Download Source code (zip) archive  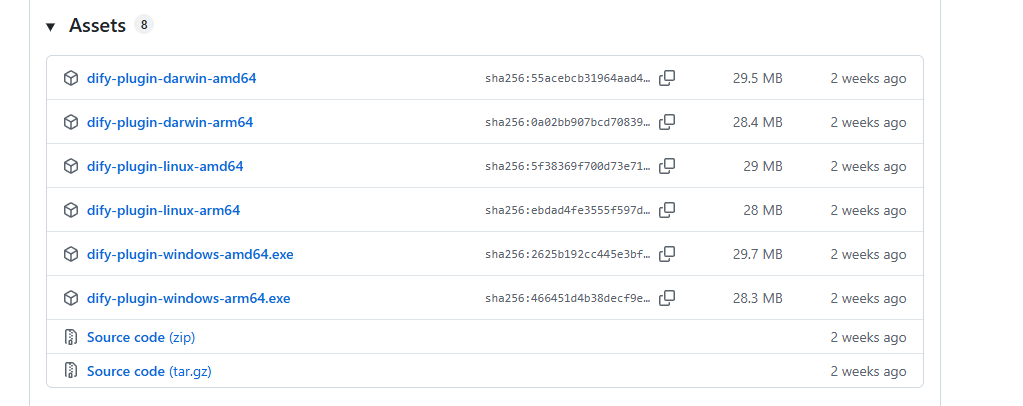pyautogui.click(x=140, y=338)
